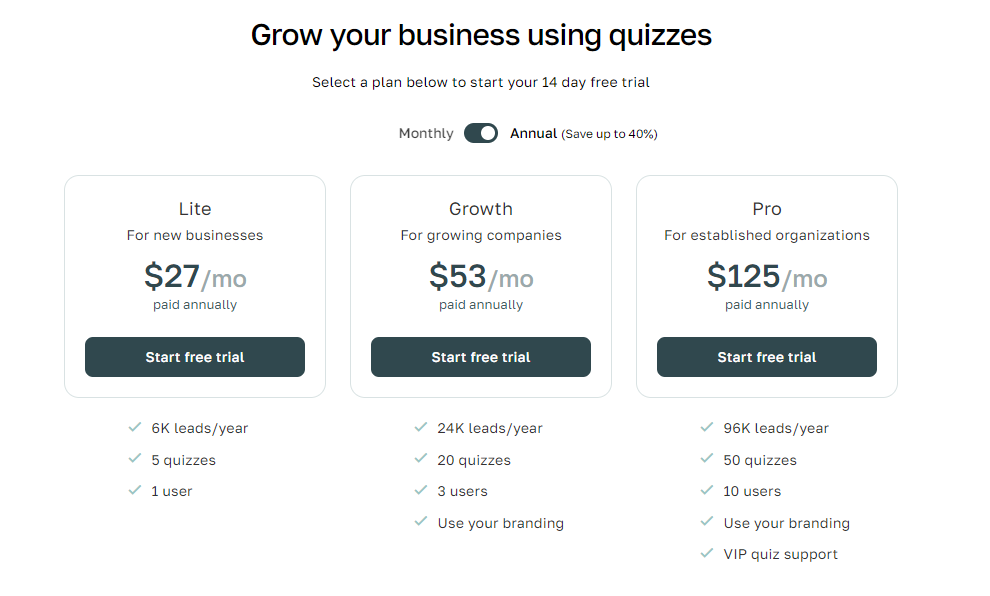Click the checkmark next to '24K leads/year'
The width and height of the screenshot is (990, 596).
(x=421, y=427)
